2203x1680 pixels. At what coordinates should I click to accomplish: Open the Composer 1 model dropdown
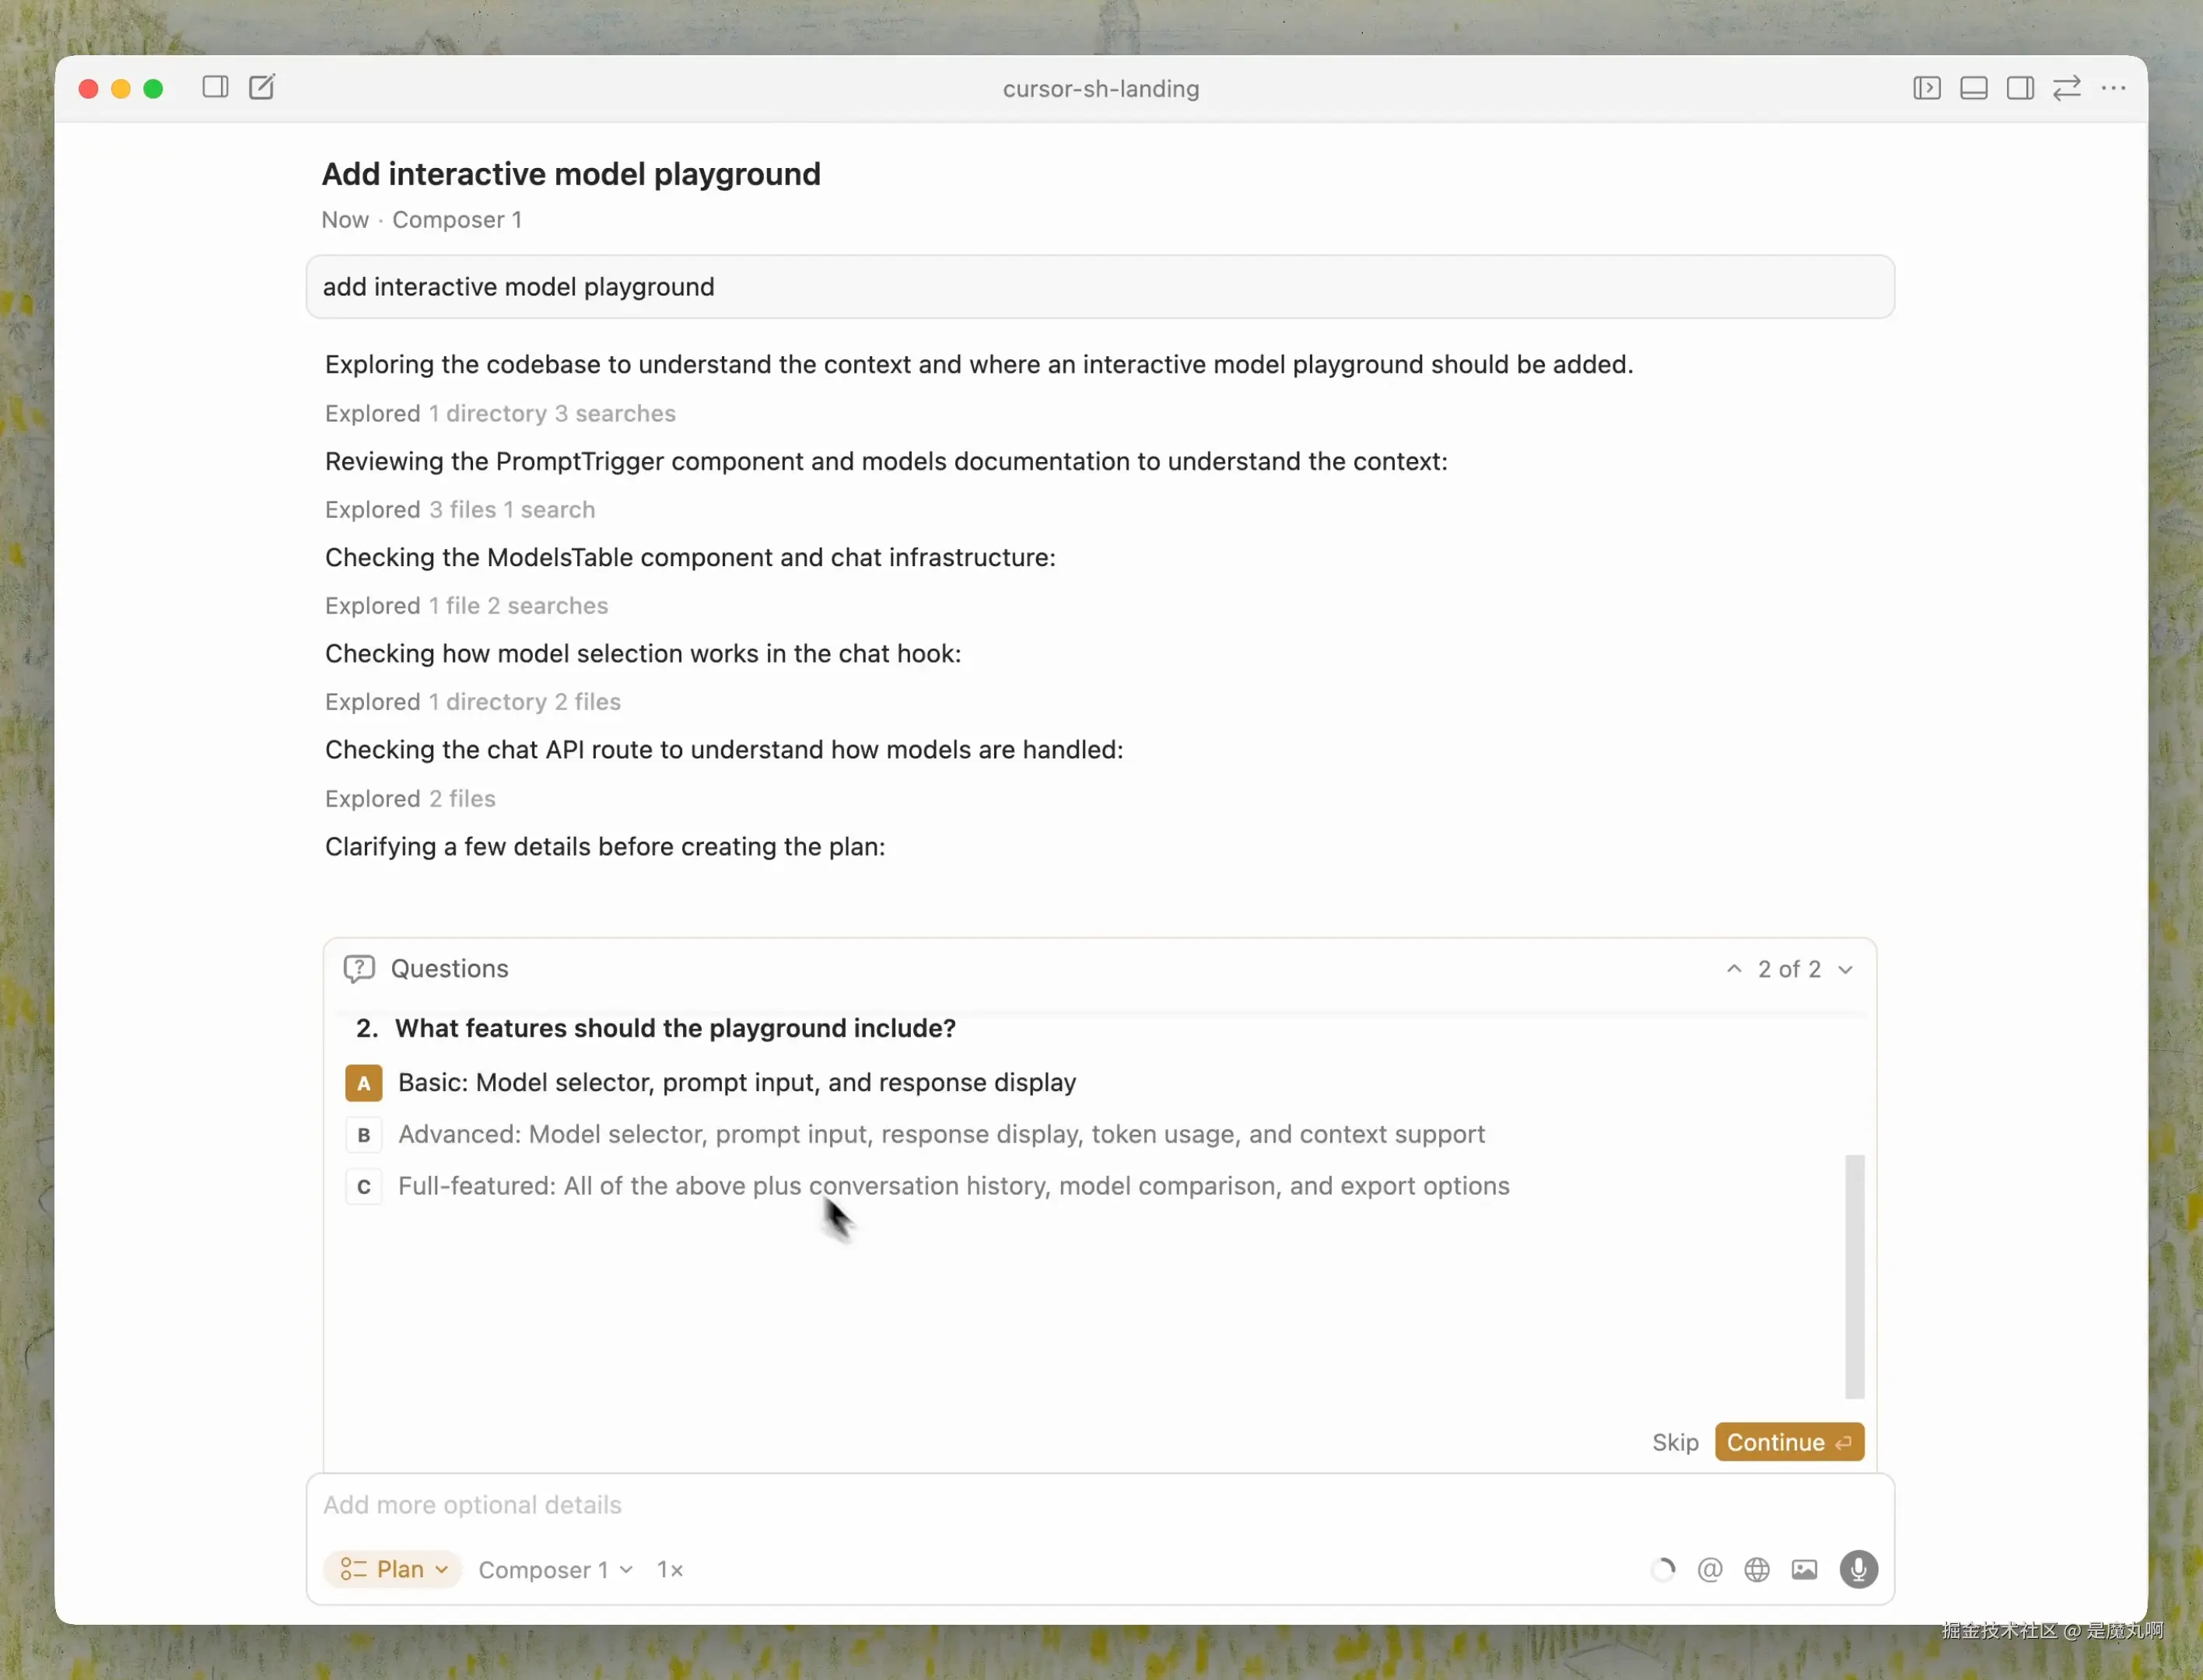[x=555, y=1570]
